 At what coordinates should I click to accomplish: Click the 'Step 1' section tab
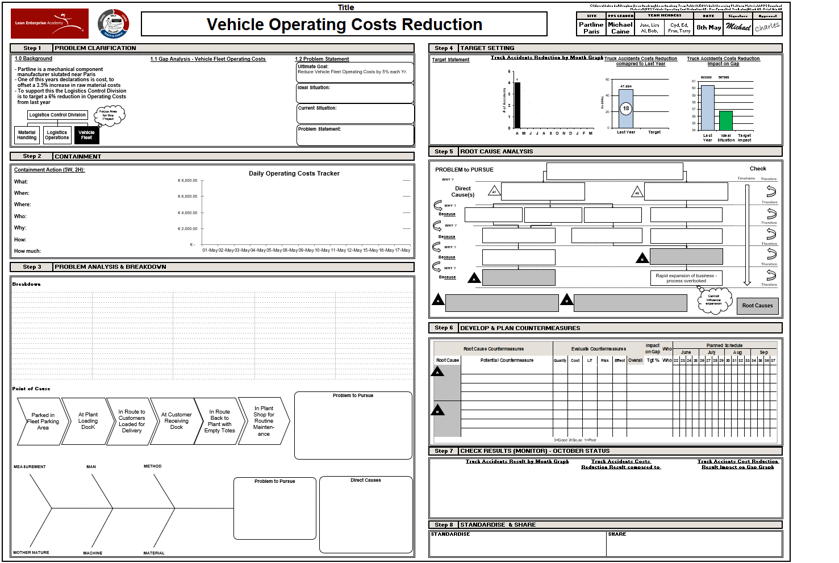pos(31,48)
